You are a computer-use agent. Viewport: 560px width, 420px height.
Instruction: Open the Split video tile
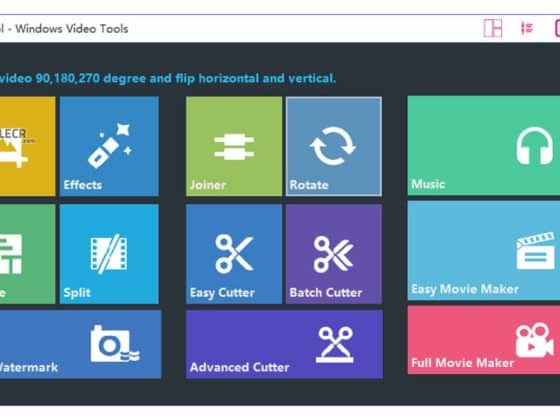click(x=109, y=254)
